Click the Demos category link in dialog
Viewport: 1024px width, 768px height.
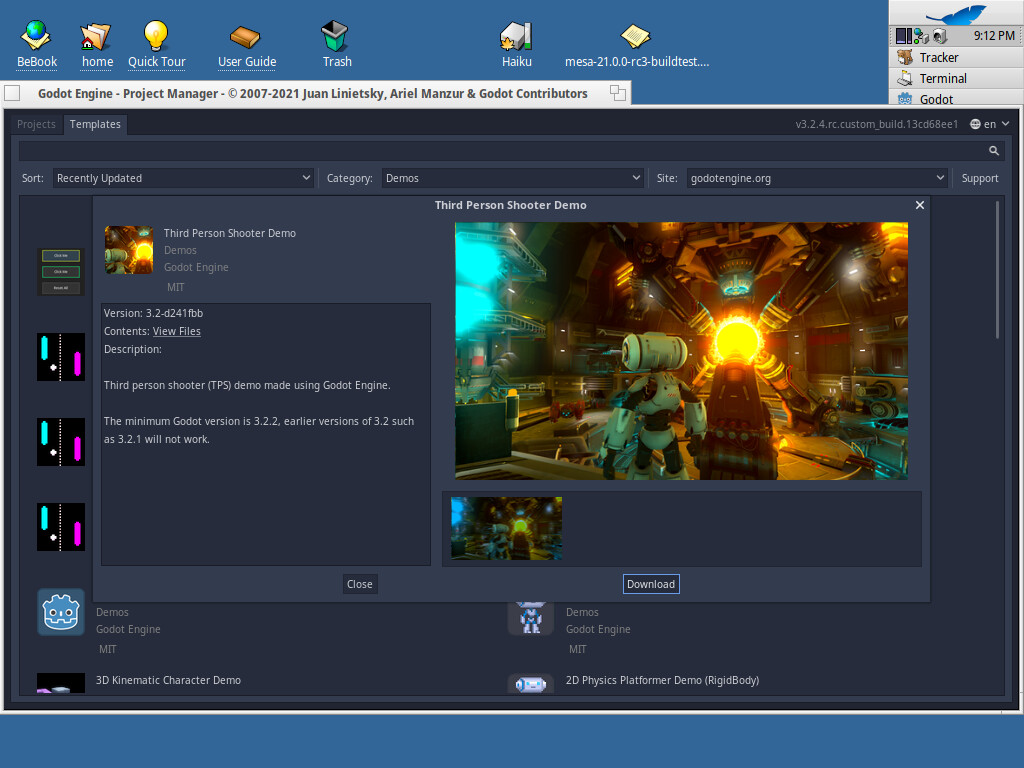click(180, 250)
